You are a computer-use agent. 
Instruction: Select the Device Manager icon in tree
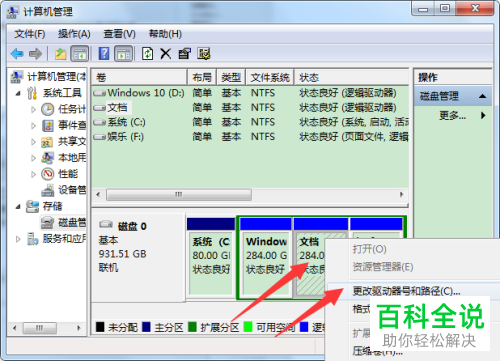(x=47, y=190)
